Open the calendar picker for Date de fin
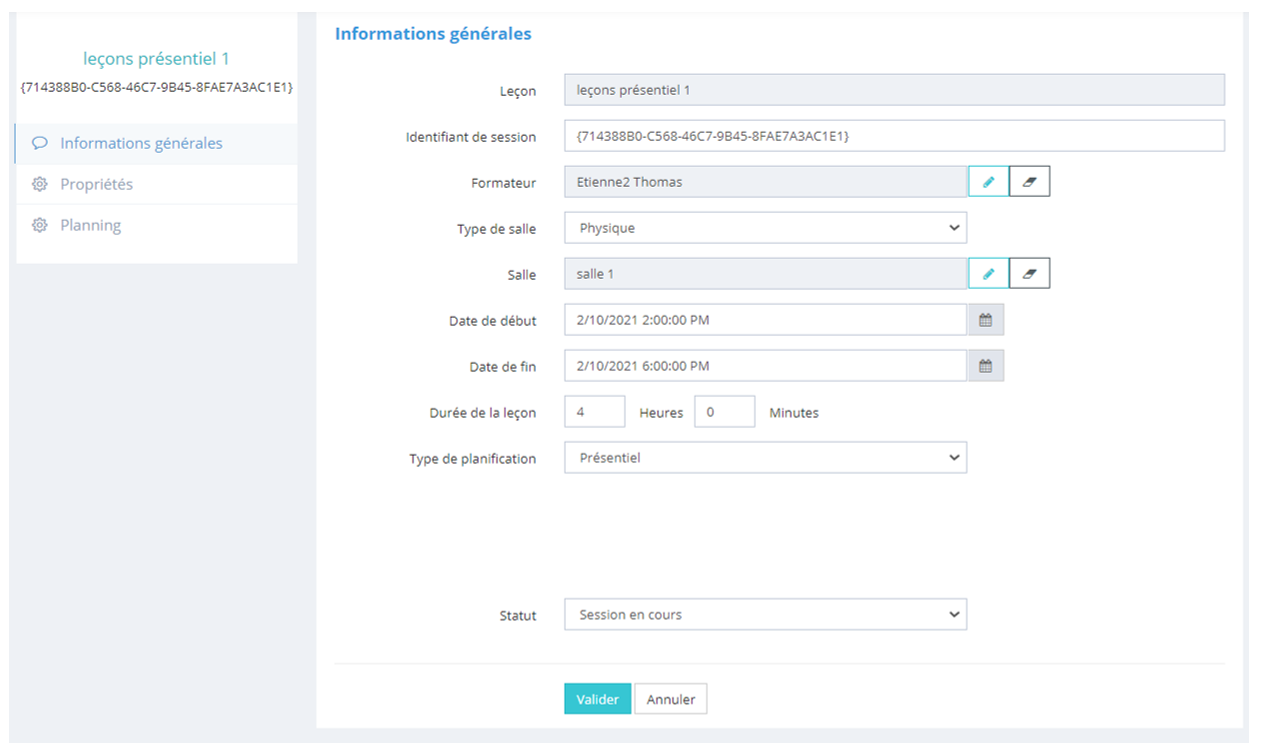 (985, 366)
